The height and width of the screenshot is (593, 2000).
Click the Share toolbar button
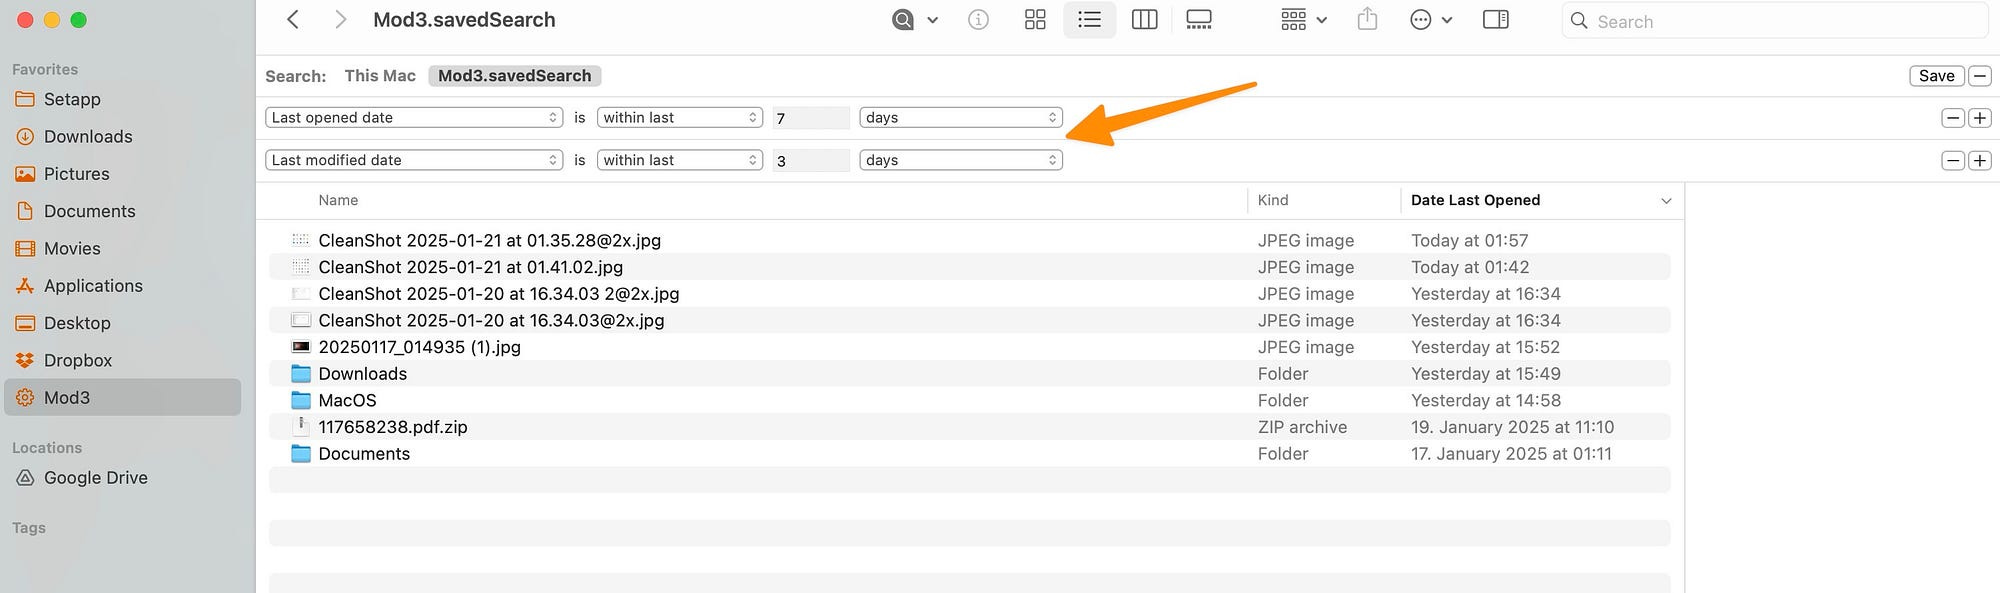point(1367,20)
